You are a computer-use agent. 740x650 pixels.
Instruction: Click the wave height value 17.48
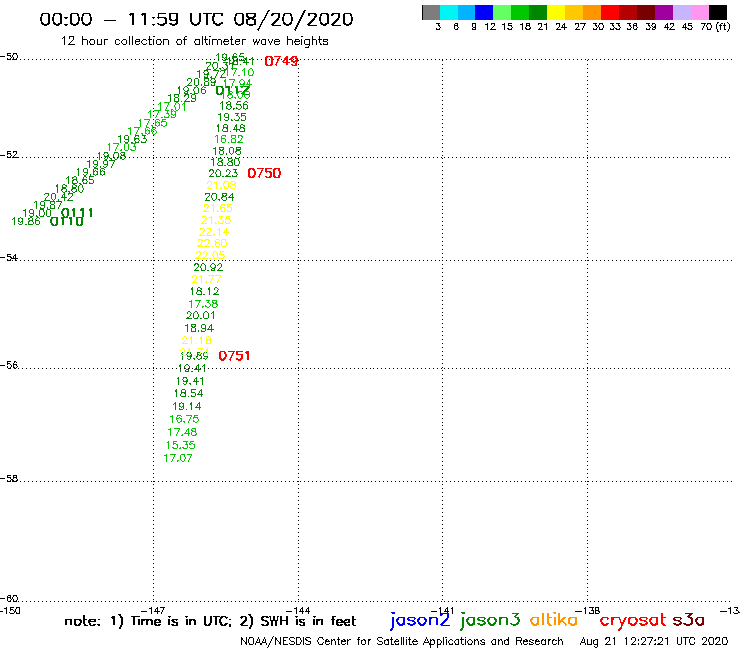pos(182,432)
